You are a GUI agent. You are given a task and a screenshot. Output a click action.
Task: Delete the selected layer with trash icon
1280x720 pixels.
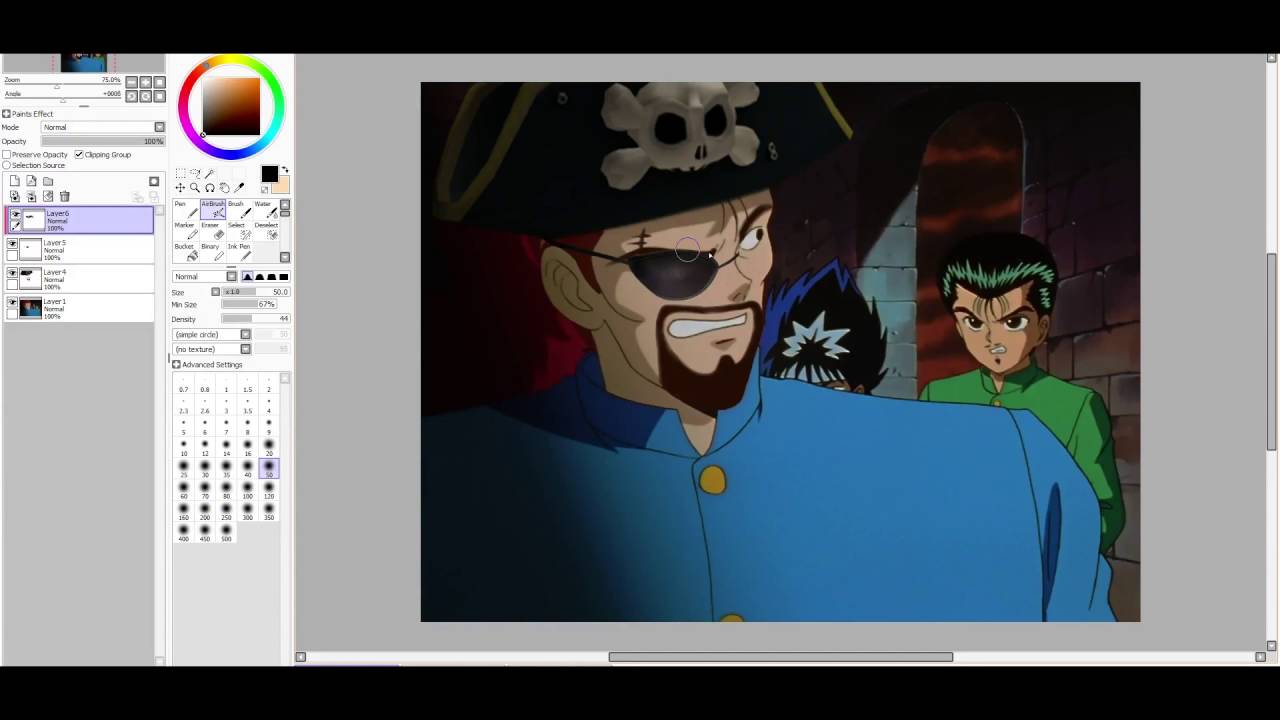[x=65, y=196]
